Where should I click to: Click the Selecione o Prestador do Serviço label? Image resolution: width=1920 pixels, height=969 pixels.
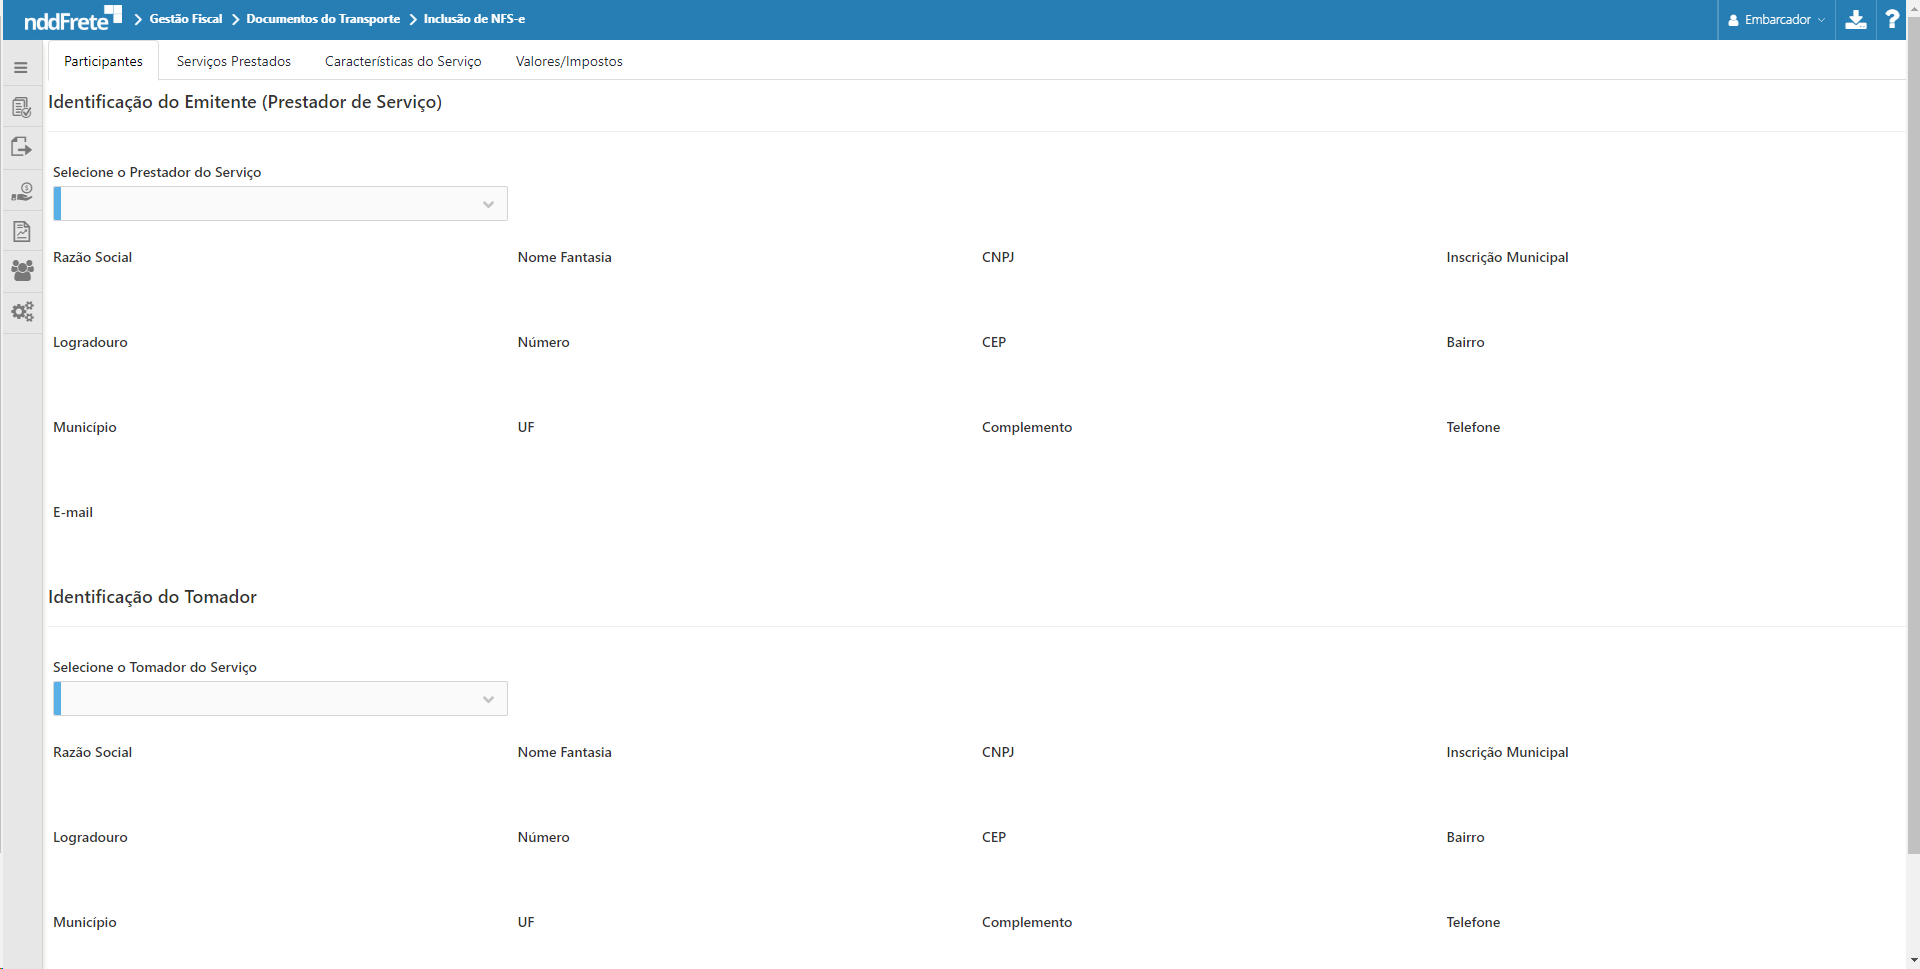tap(157, 172)
